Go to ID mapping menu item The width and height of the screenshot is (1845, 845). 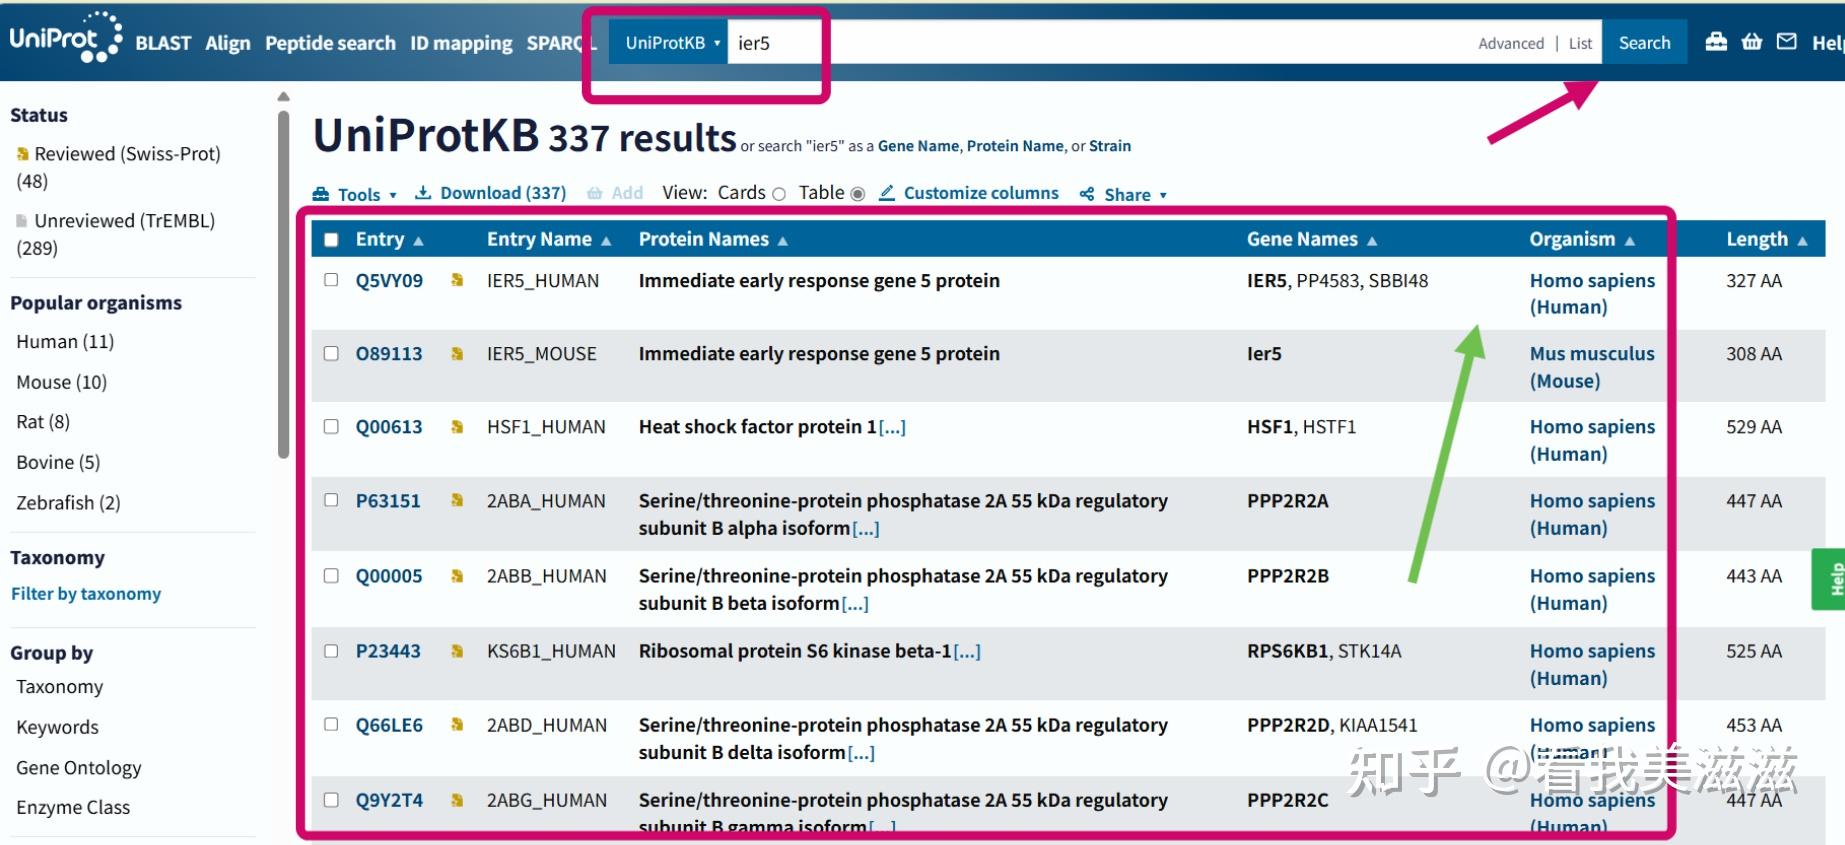coord(461,43)
